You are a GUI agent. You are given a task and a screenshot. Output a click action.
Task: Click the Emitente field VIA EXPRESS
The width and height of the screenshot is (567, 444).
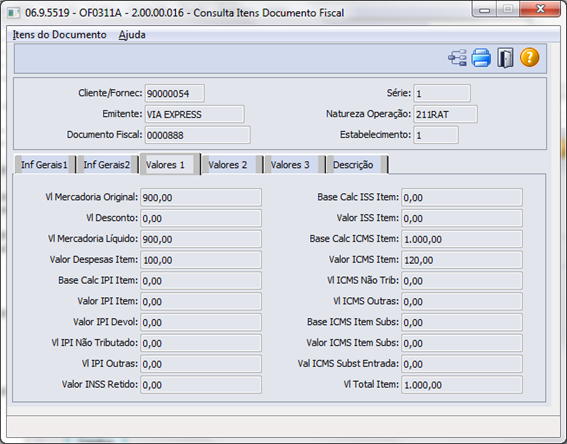(195, 115)
